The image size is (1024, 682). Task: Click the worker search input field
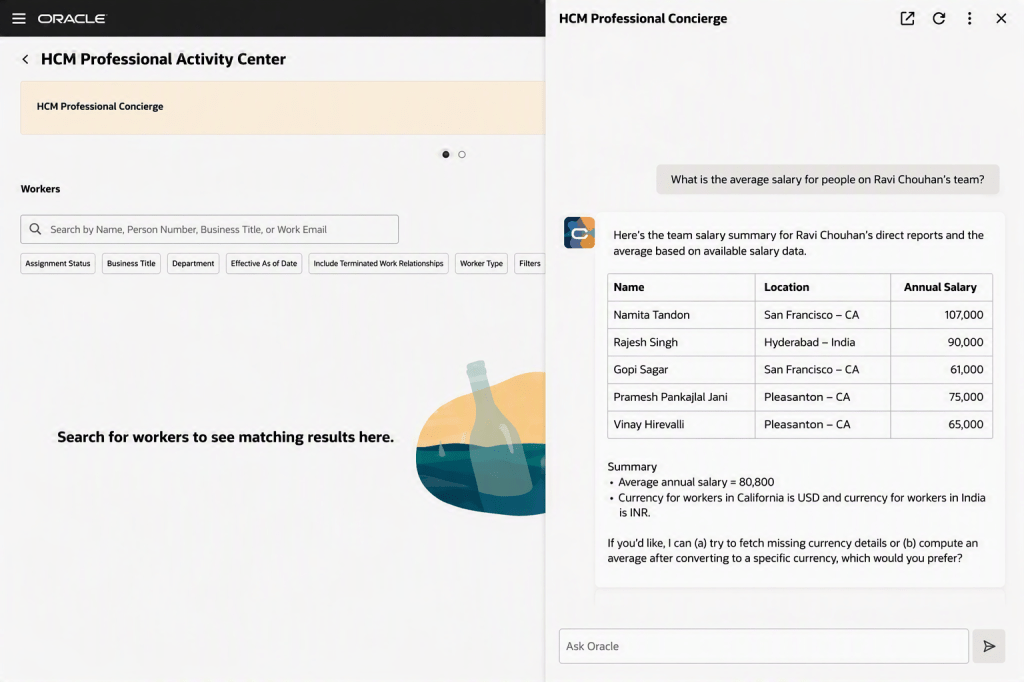pyautogui.click(x=210, y=229)
